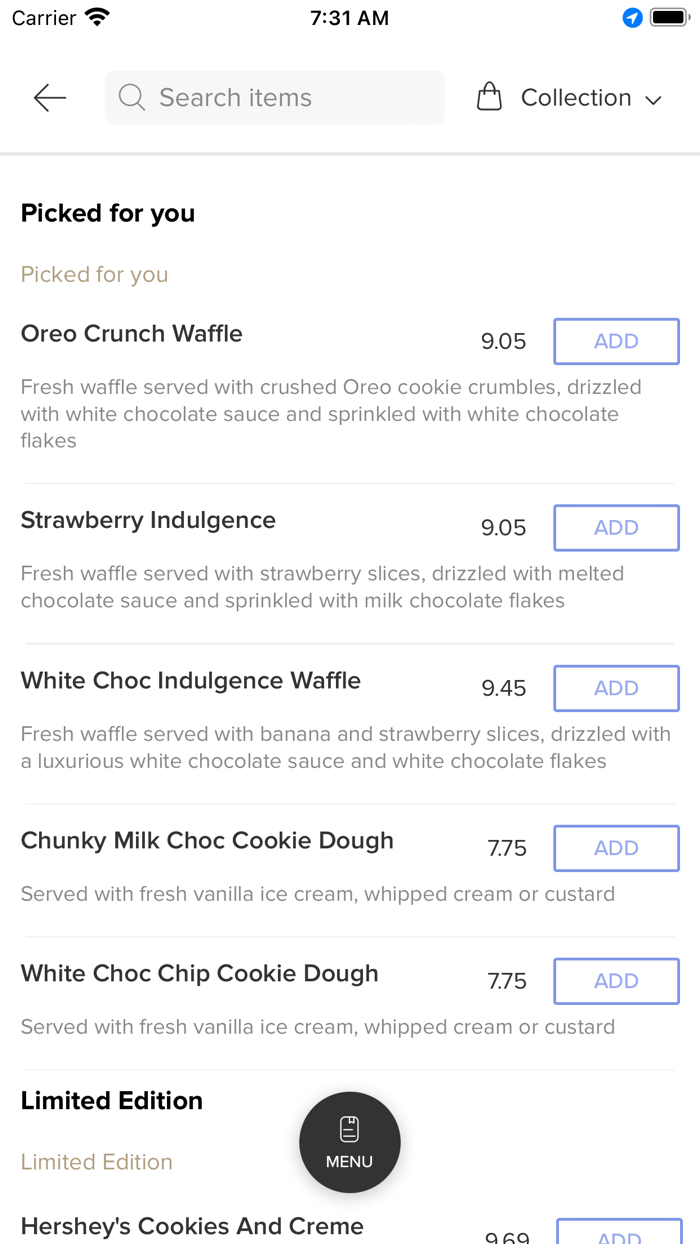
Task: Click the search magnifier icon
Action: point(131,97)
